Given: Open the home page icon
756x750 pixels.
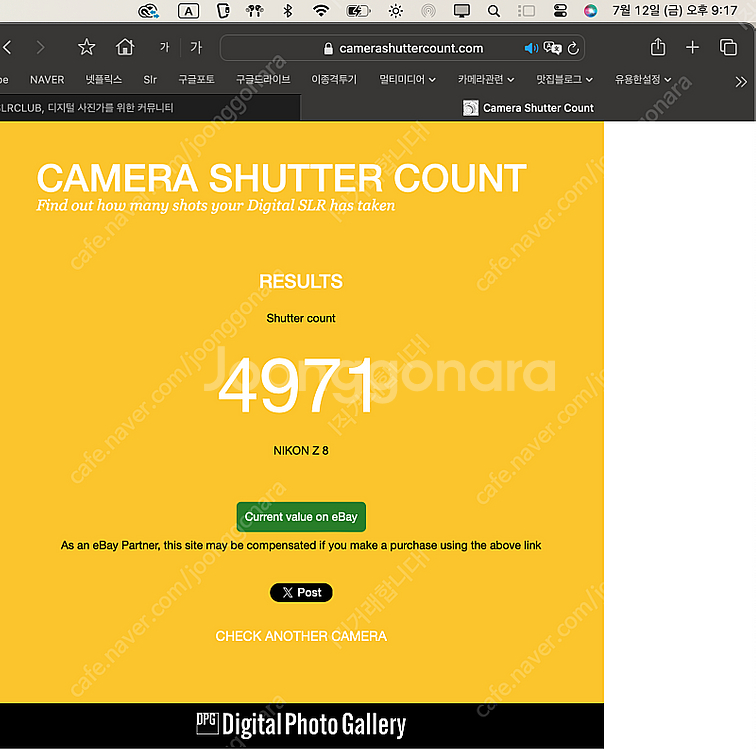Looking at the screenshot, I should (x=125, y=47).
